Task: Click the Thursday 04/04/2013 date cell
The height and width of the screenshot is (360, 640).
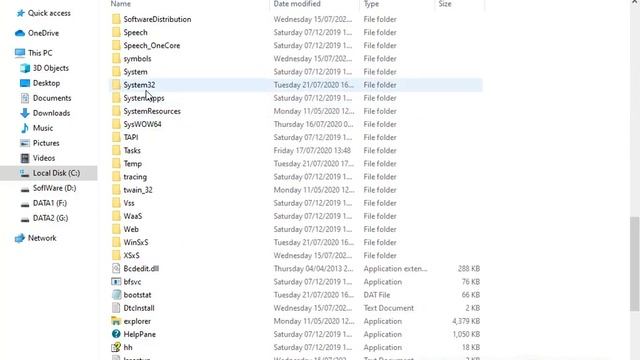Action: 313,269
